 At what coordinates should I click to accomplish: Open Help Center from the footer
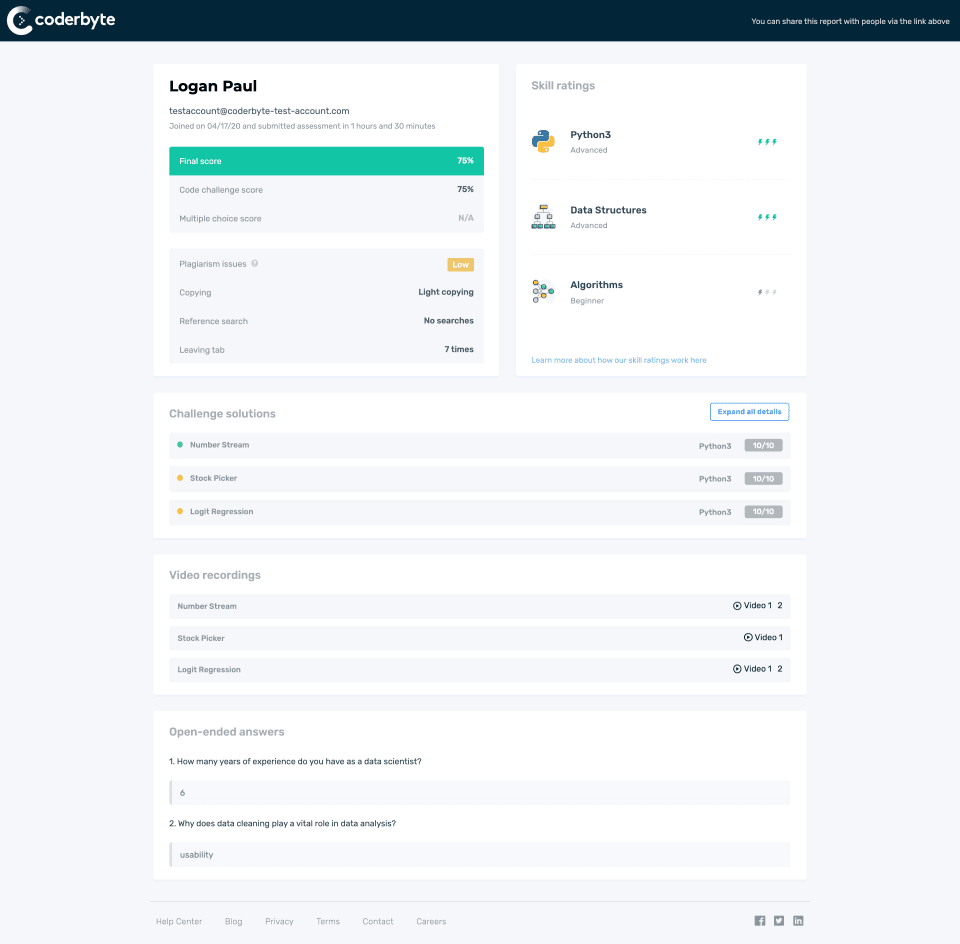click(178, 921)
